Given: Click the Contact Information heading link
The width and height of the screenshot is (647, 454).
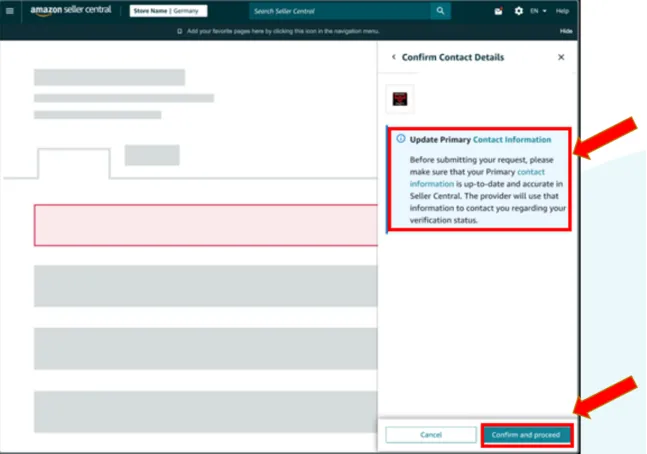Looking at the screenshot, I should pyautogui.click(x=512, y=140).
